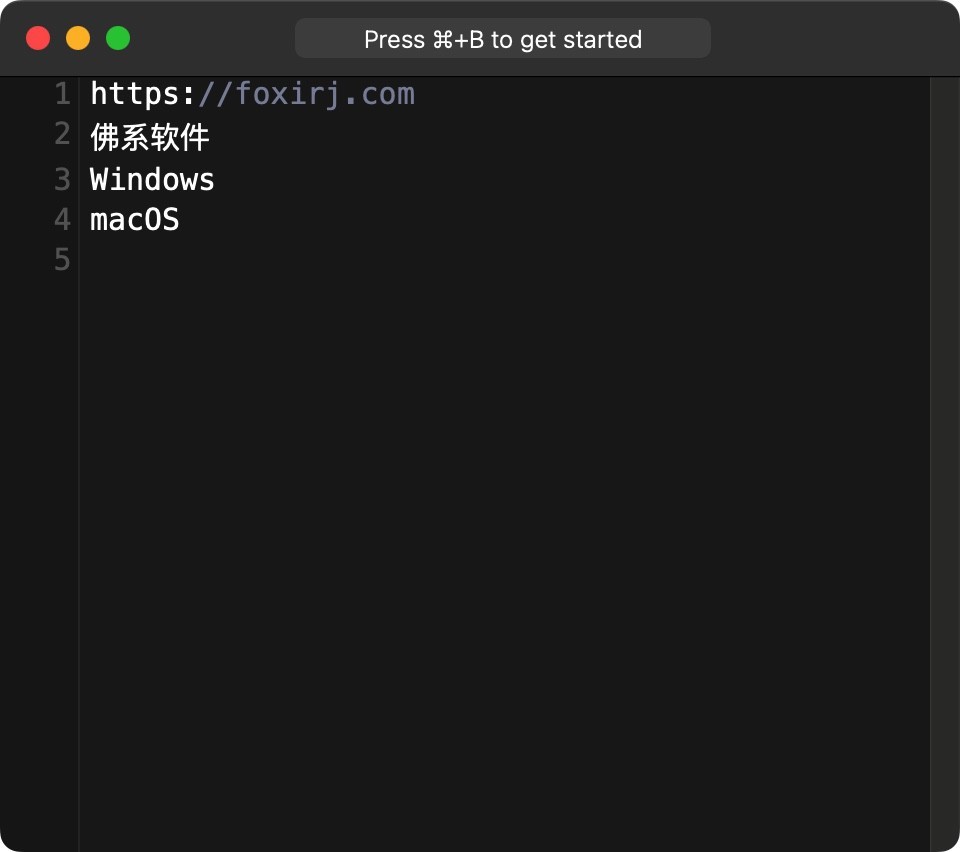Click the "Press ⌘+B to get started" title field
Viewport: 960px width, 852px height.
tap(502, 39)
